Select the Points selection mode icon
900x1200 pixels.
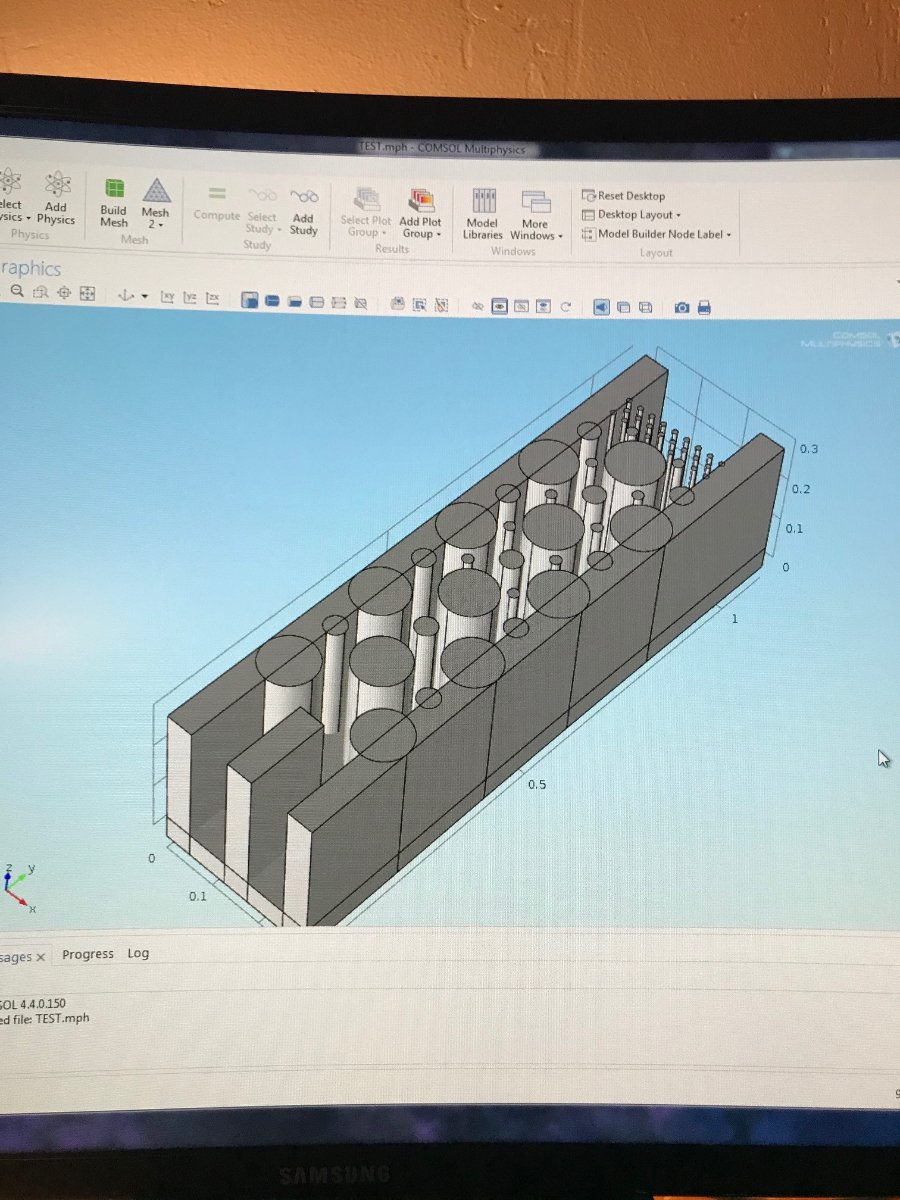pyautogui.click(x=337, y=302)
